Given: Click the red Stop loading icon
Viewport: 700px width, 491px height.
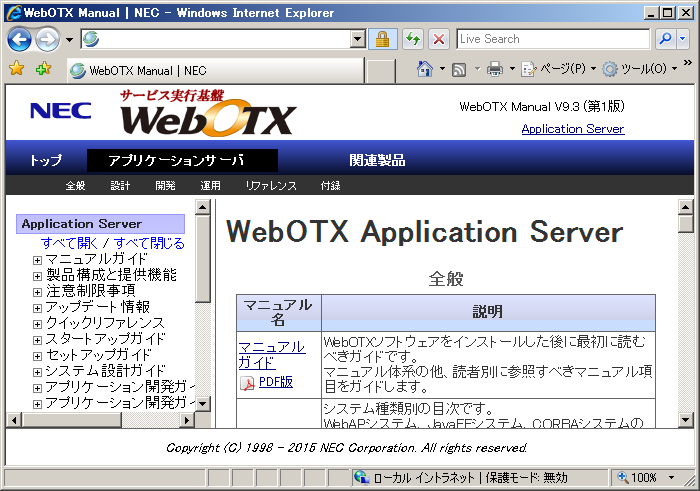Looking at the screenshot, I should (x=438, y=39).
